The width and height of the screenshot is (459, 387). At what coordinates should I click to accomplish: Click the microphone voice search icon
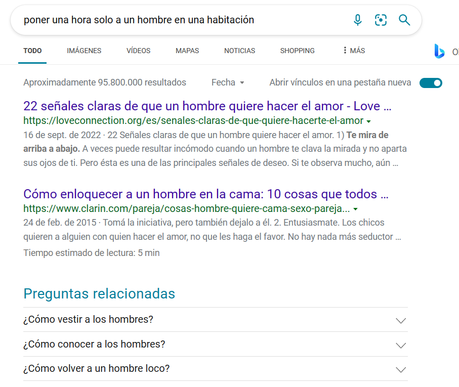coord(357,20)
